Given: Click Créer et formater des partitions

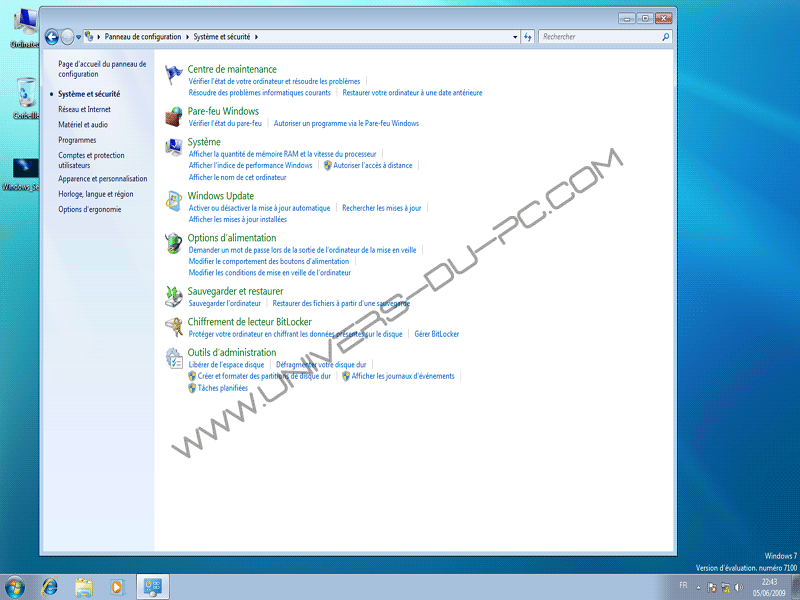Looking at the screenshot, I should coord(264,376).
